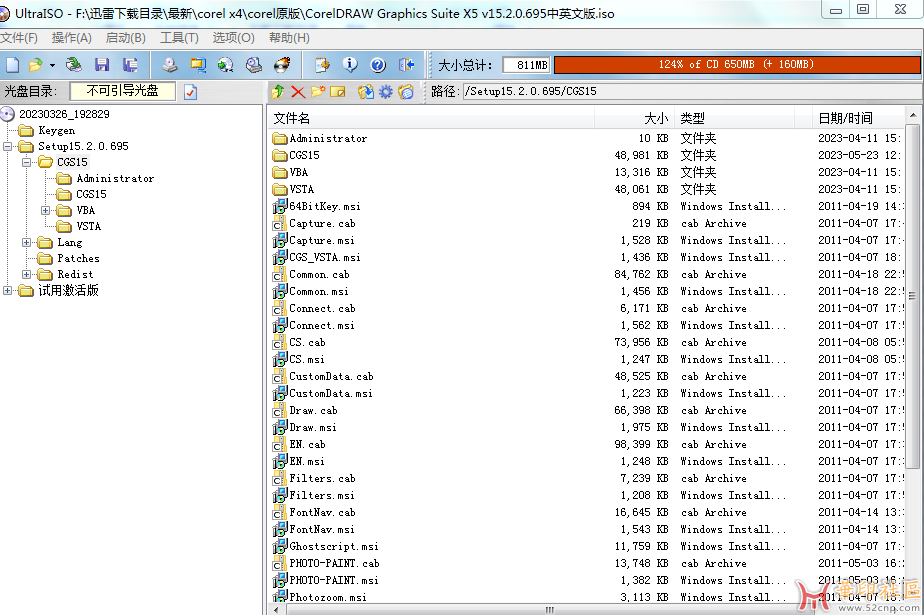The image size is (924, 615).
Task: Click the 路径 path field
Action: point(692,91)
